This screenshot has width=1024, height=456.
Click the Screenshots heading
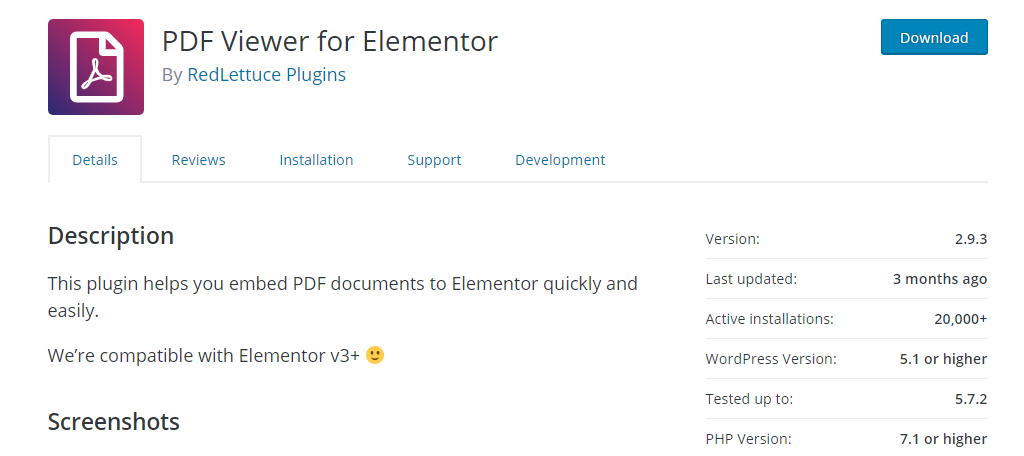coord(114,421)
